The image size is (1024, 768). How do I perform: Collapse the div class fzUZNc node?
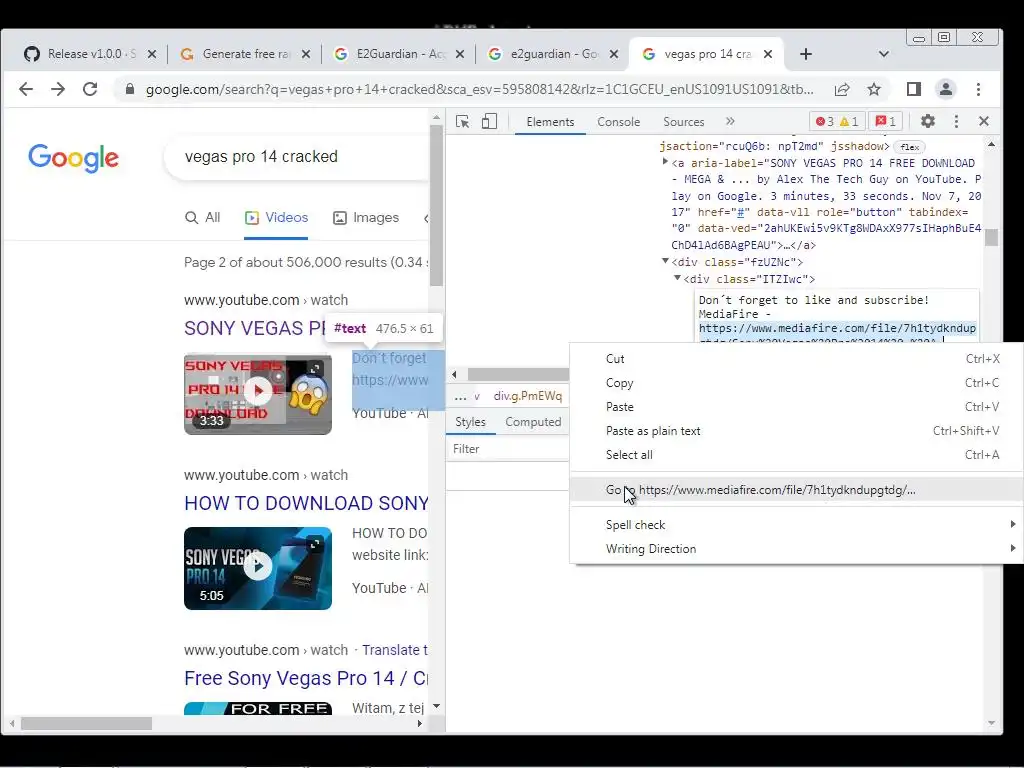pos(665,261)
